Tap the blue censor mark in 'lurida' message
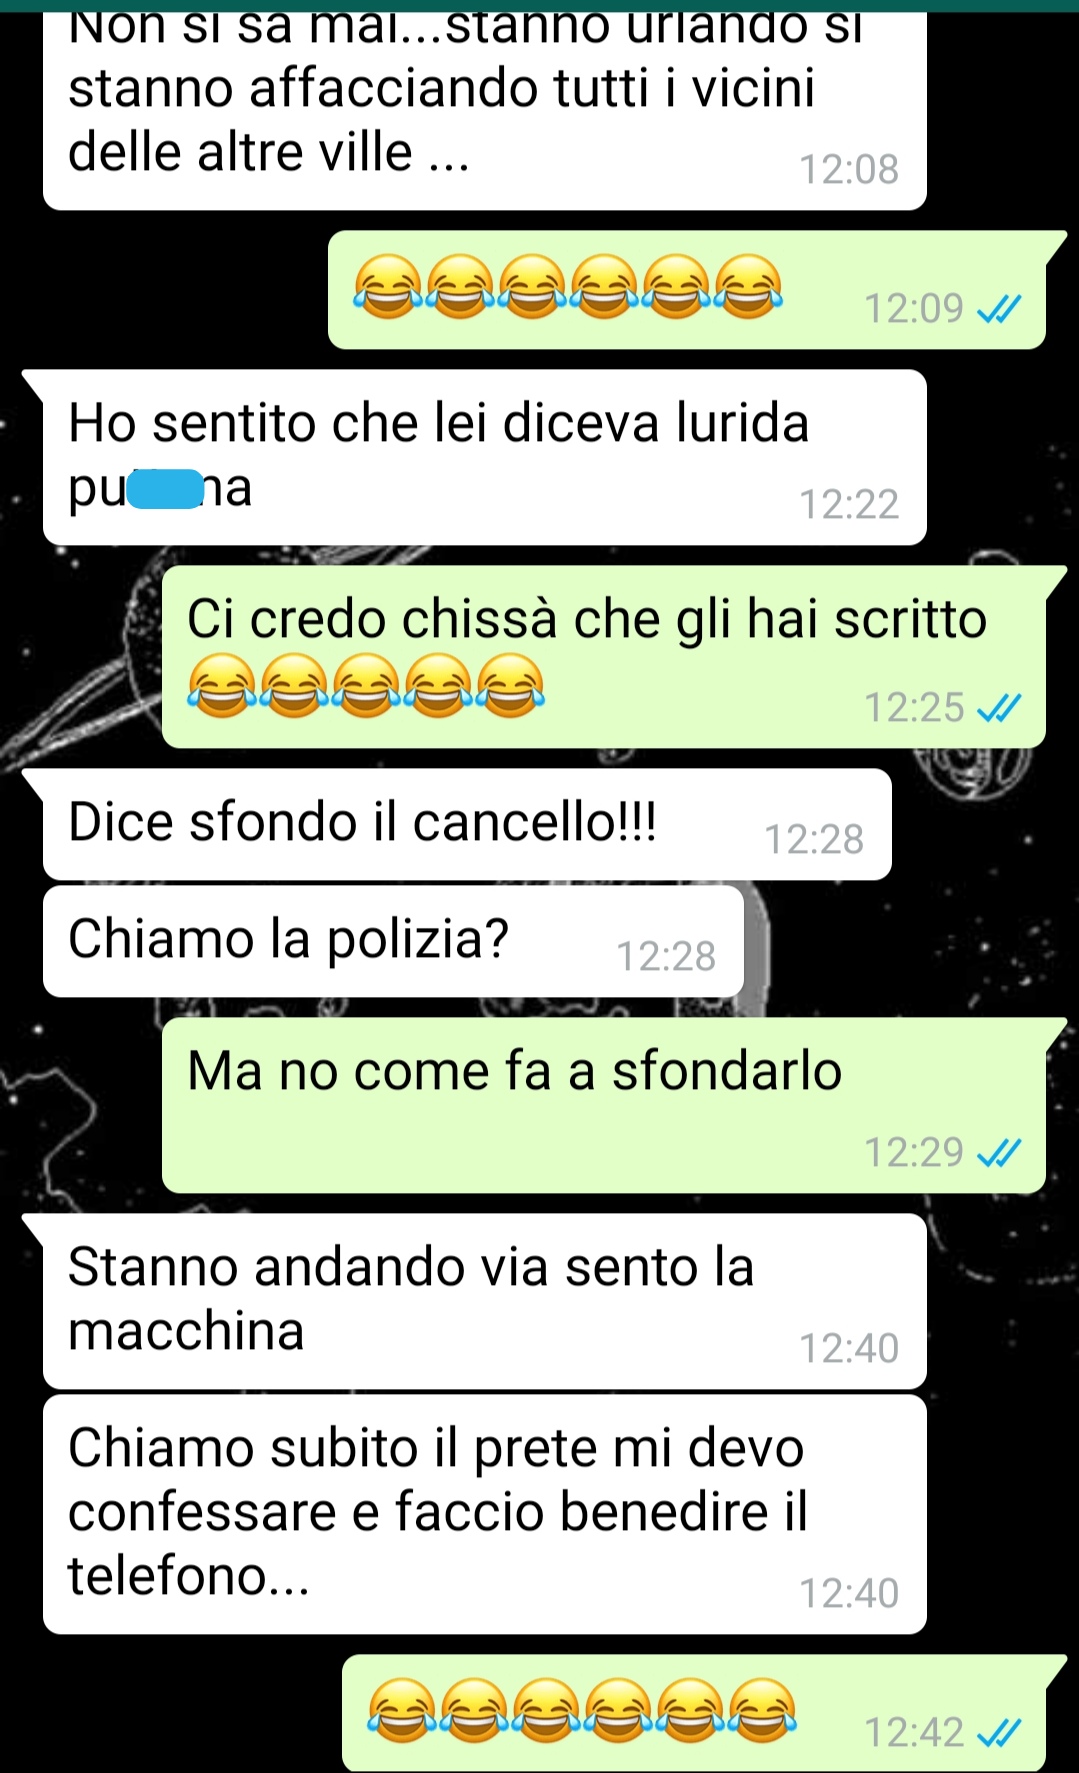Image resolution: width=1079 pixels, height=1773 pixels. (x=164, y=490)
